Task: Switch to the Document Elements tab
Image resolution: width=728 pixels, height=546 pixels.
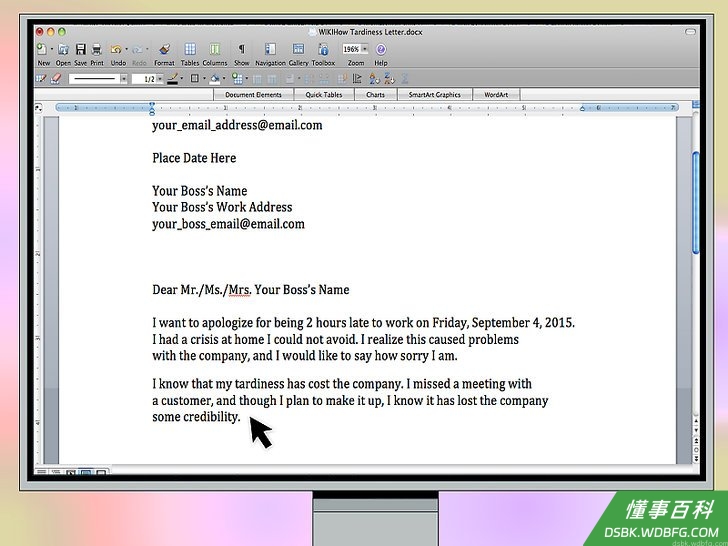Action: coord(253,95)
